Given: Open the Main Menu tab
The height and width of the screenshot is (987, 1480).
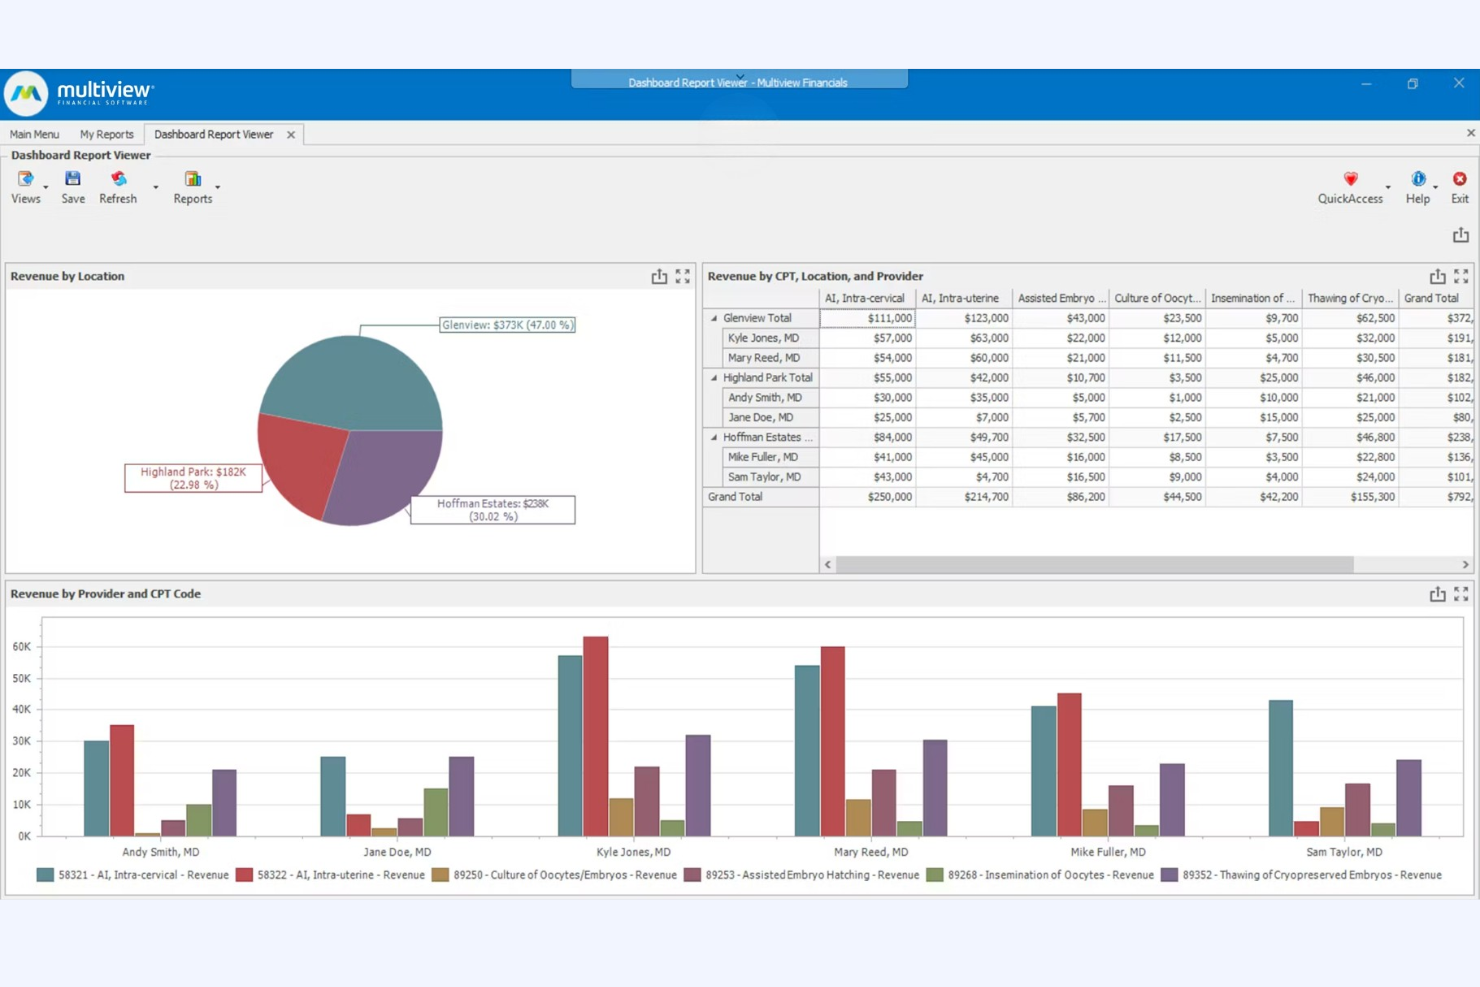Looking at the screenshot, I should tap(34, 133).
